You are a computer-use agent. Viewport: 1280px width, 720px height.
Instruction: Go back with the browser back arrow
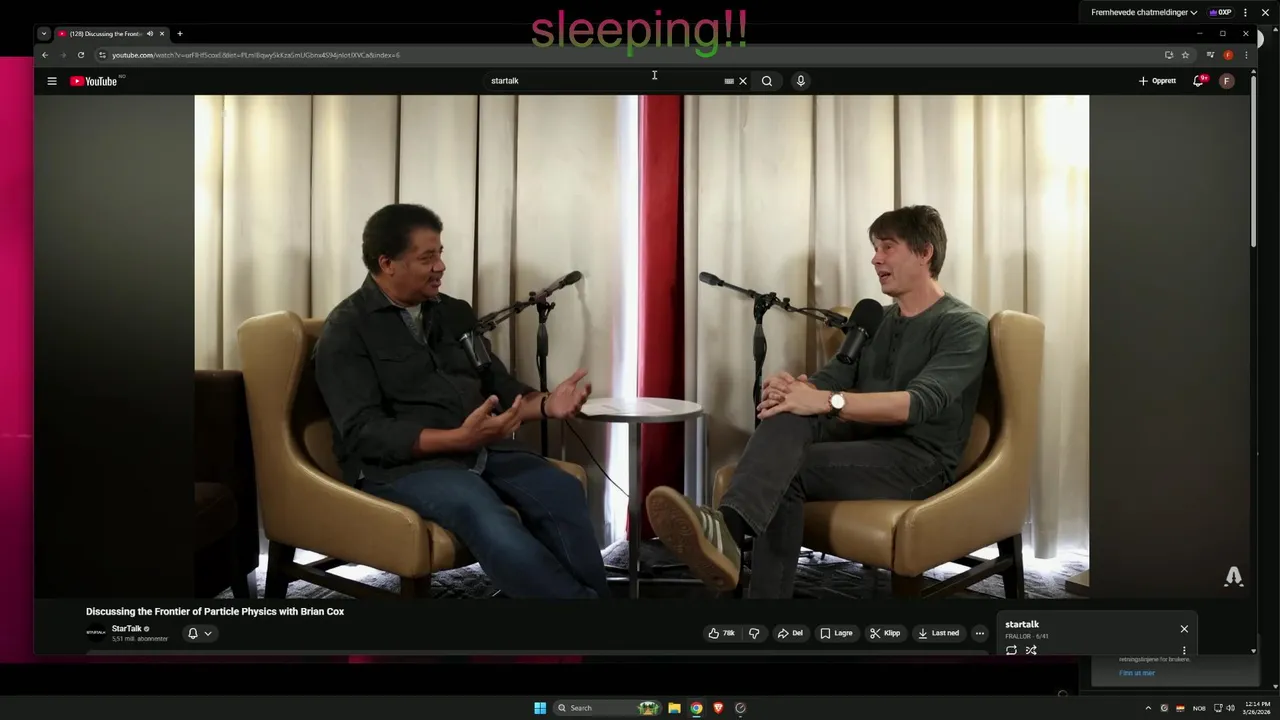[x=44, y=55]
